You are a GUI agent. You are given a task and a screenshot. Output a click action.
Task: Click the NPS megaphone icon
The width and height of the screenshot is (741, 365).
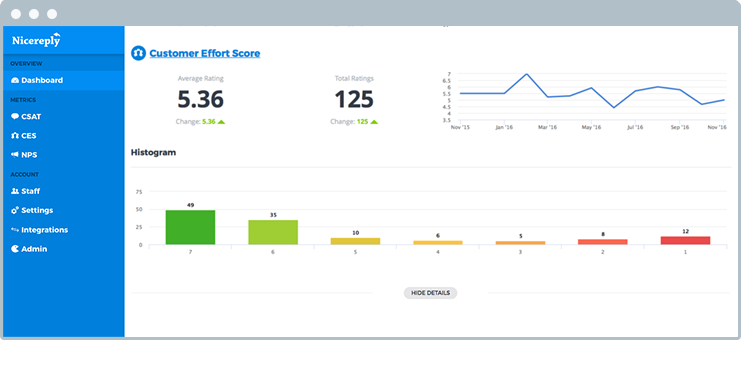point(15,155)
